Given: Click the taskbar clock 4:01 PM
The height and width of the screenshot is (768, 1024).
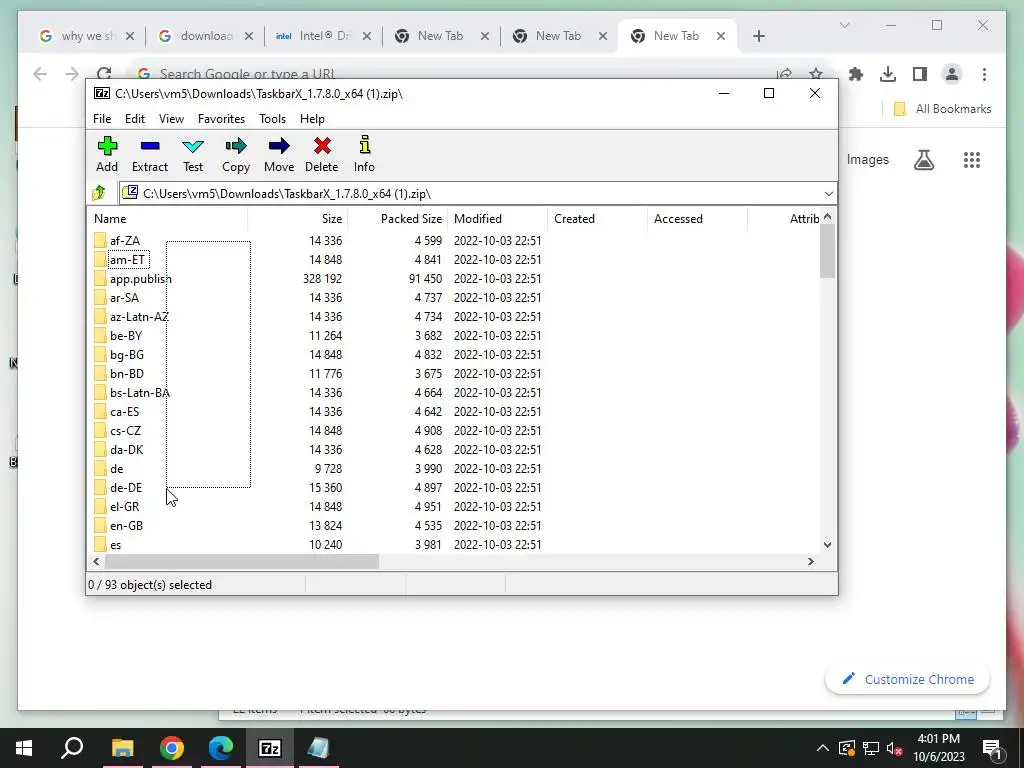Looking at the screenshot, I should [x=938, y=748].
